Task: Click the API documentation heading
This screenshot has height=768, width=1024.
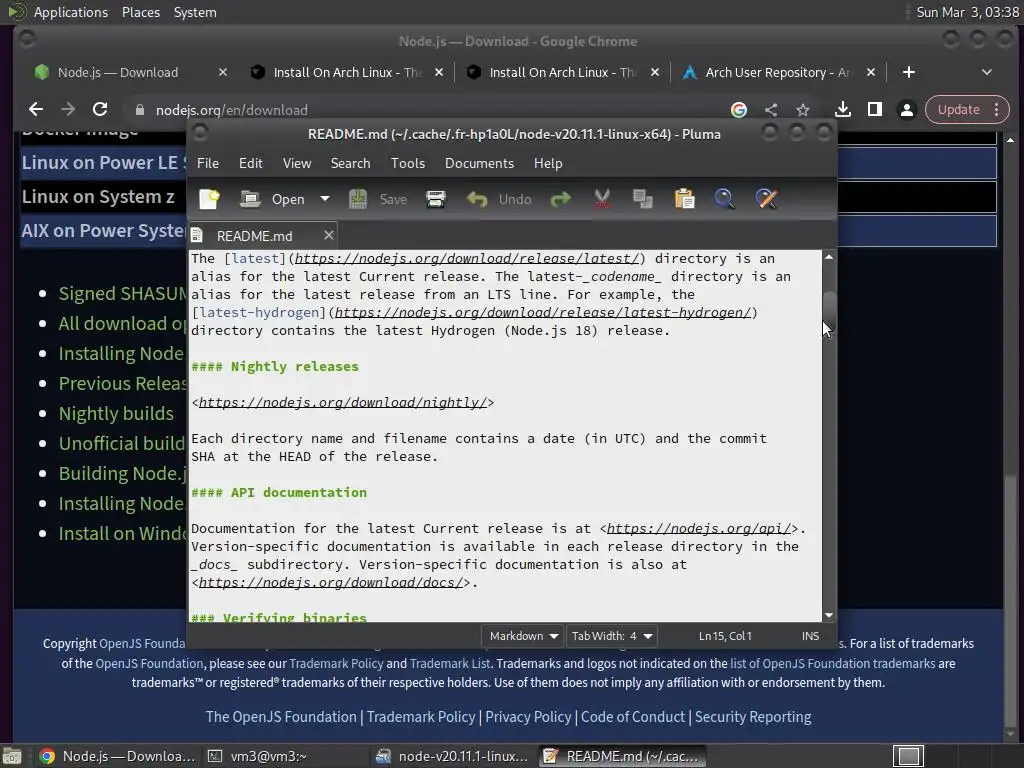Action: click(279, 492)
